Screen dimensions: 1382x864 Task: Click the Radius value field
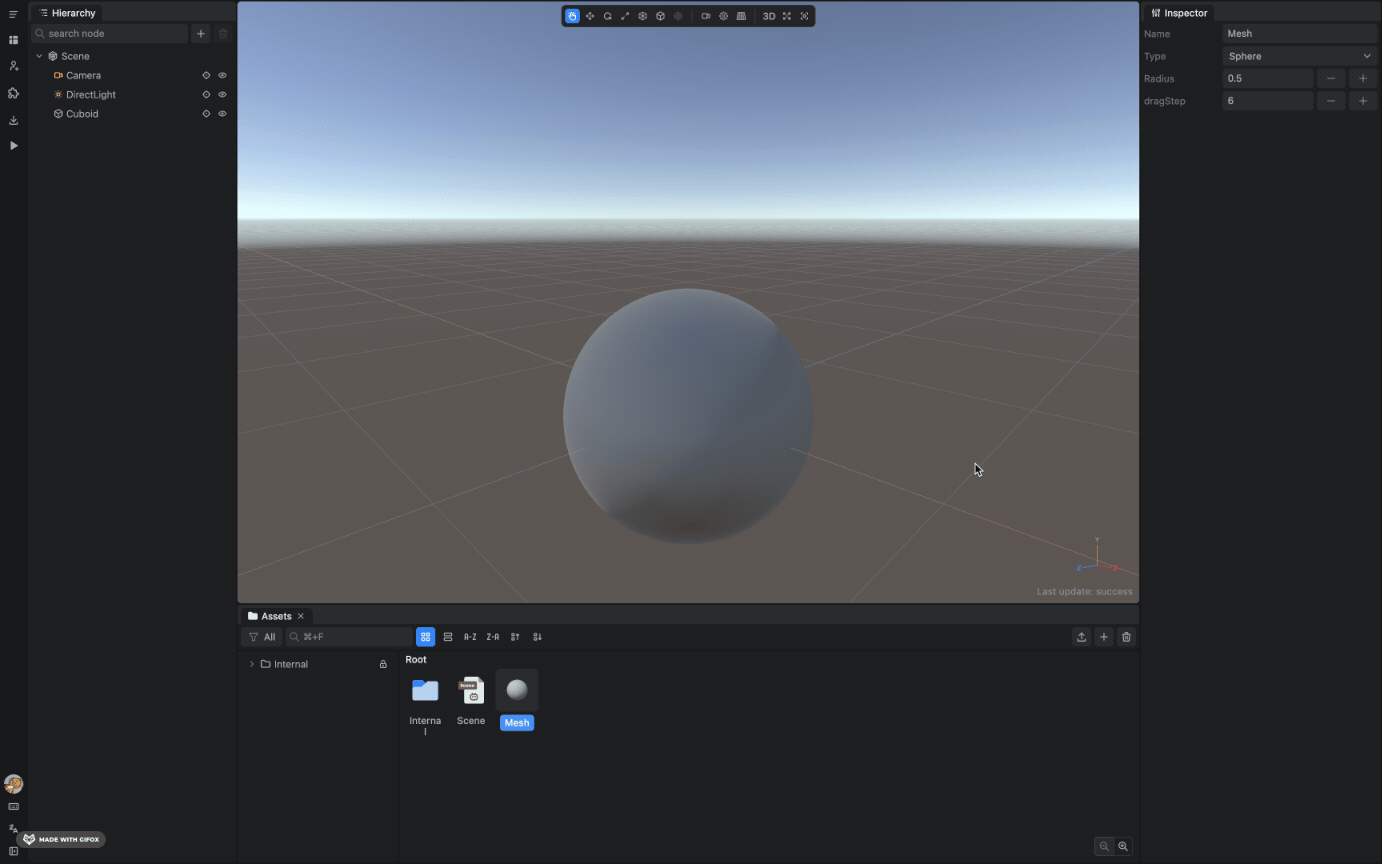click(1267, 78)
